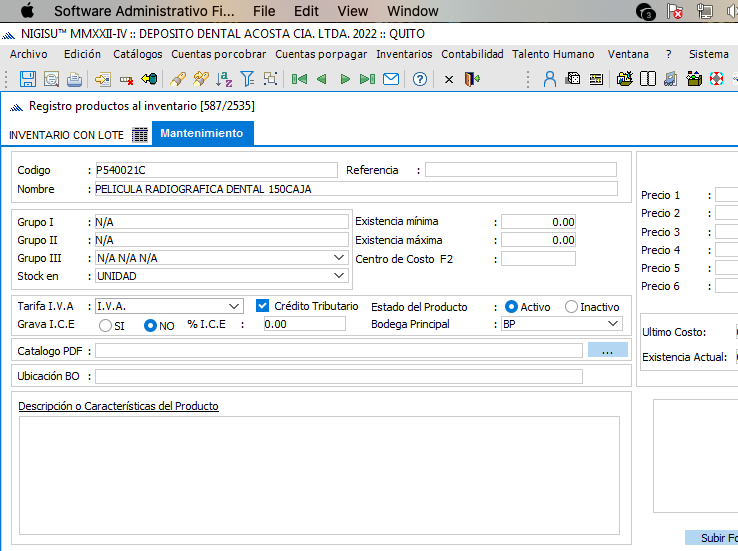
Task: Click the printer icon in toolbar
Action: [x=74, y=79]
